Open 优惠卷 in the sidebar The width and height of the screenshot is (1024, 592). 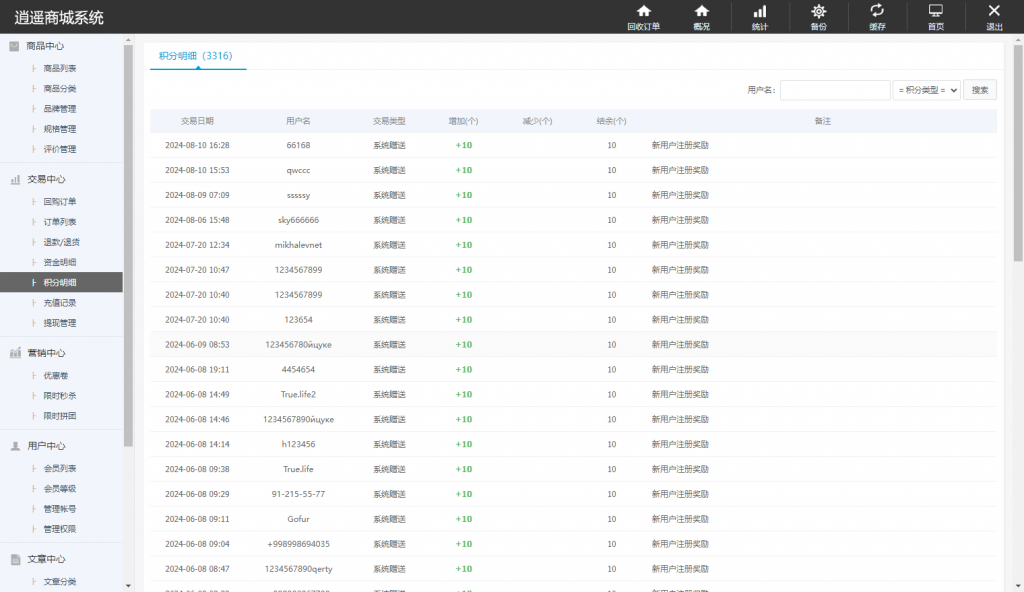click(x=56, y=375)
